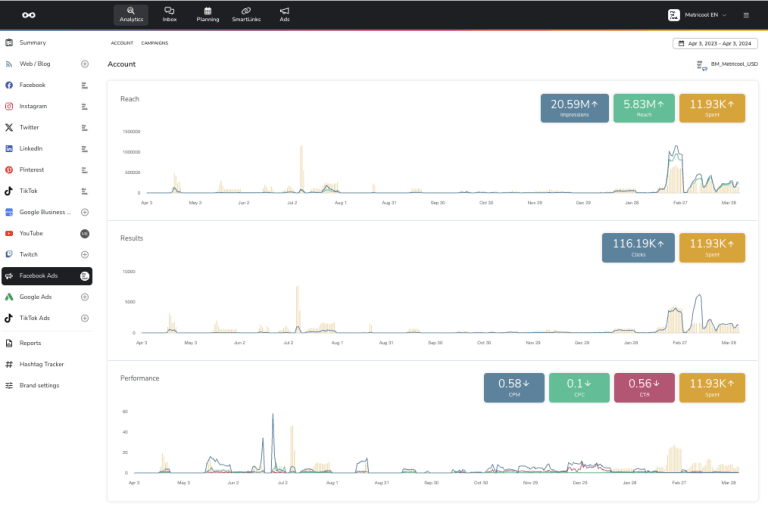Open Reports from the sidebar

[x=30, y=343]
